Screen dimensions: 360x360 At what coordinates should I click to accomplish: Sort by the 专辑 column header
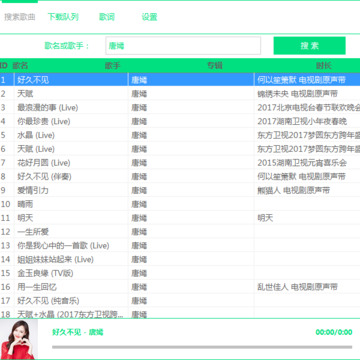point(215,66)
